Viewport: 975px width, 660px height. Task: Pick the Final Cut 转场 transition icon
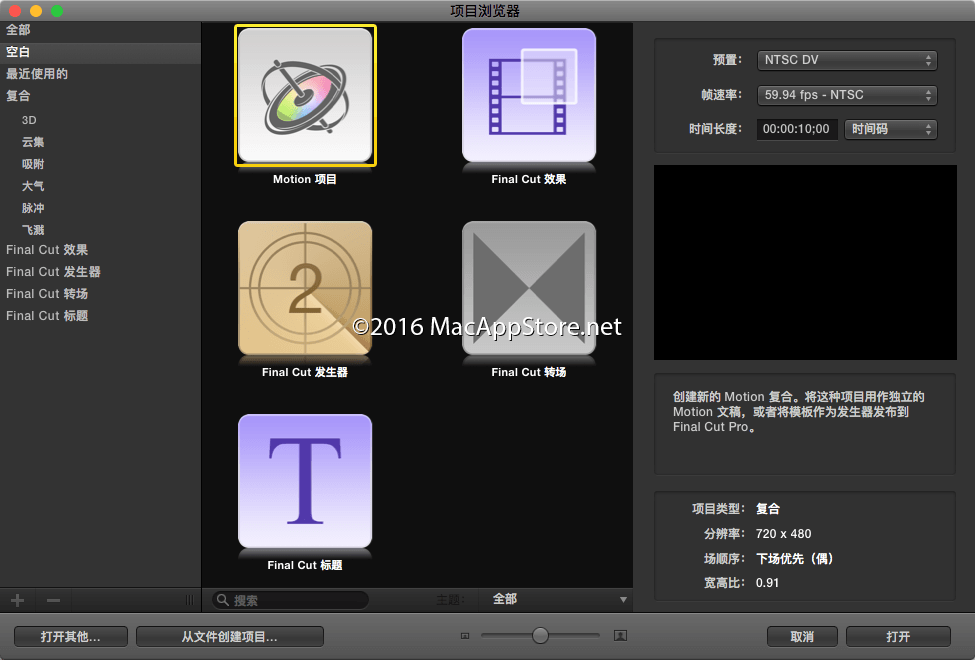click(528, 289)
